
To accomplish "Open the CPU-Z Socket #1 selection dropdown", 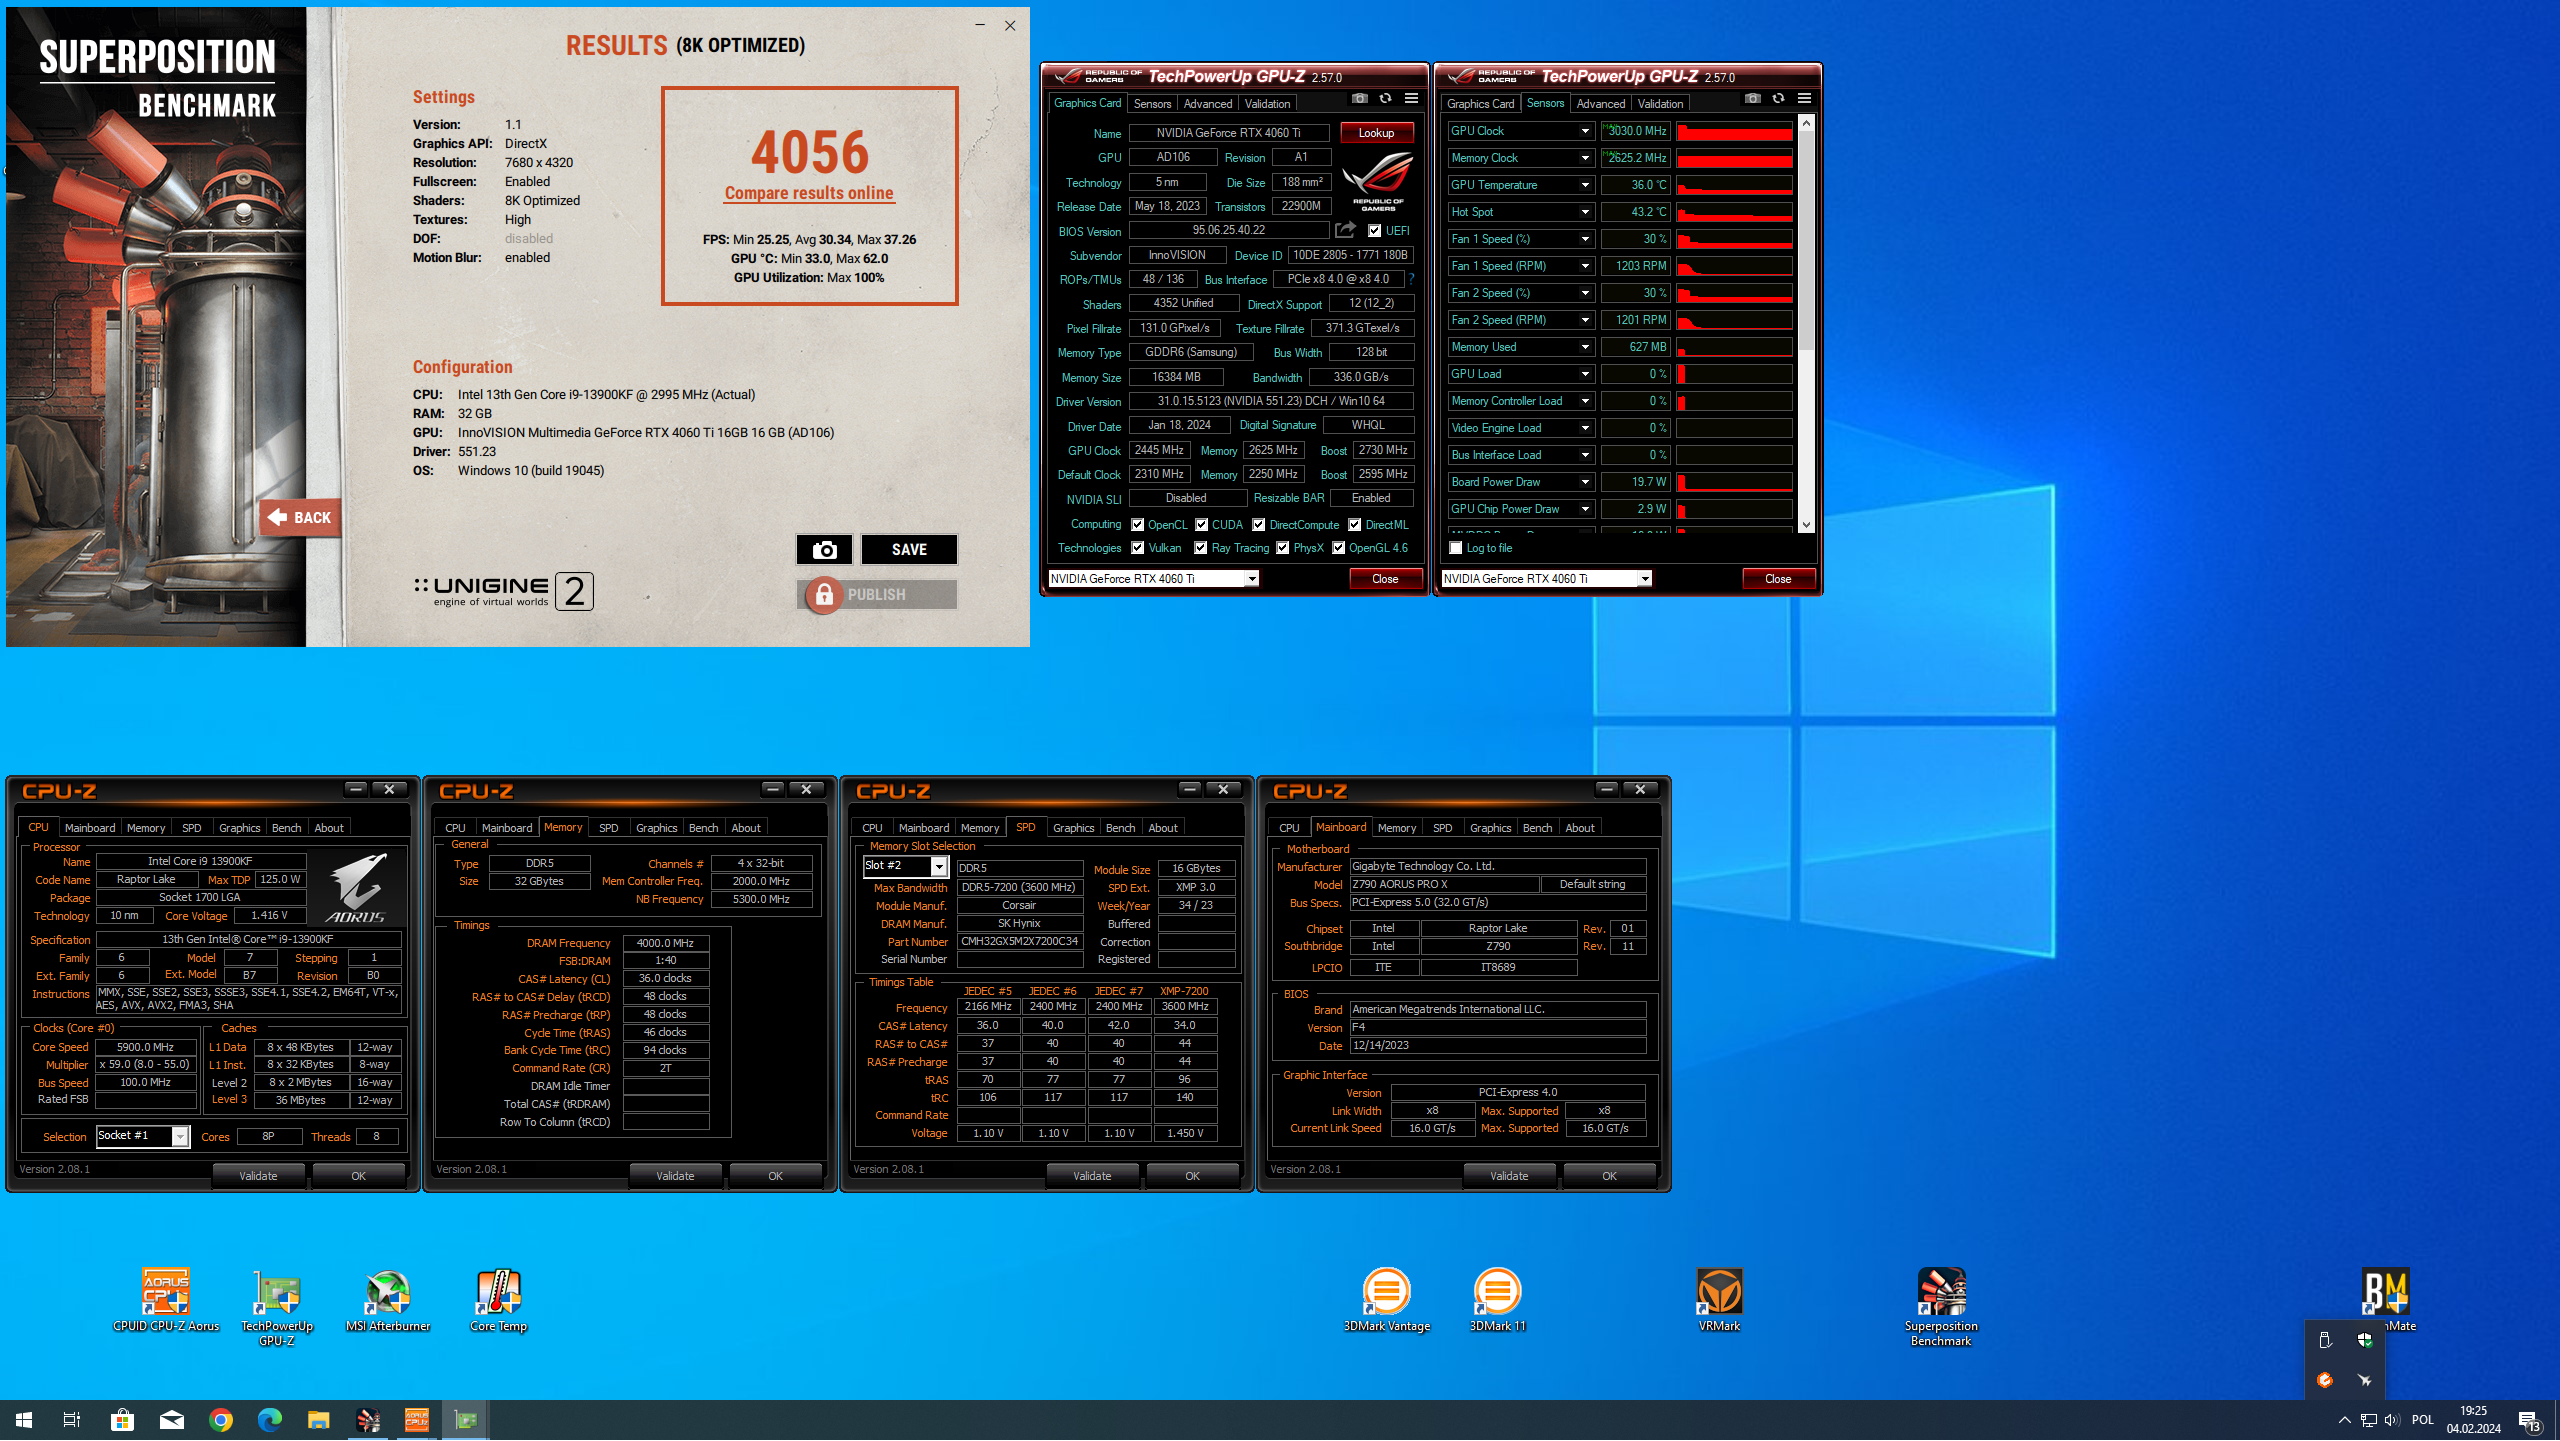I will [180, 1136].
